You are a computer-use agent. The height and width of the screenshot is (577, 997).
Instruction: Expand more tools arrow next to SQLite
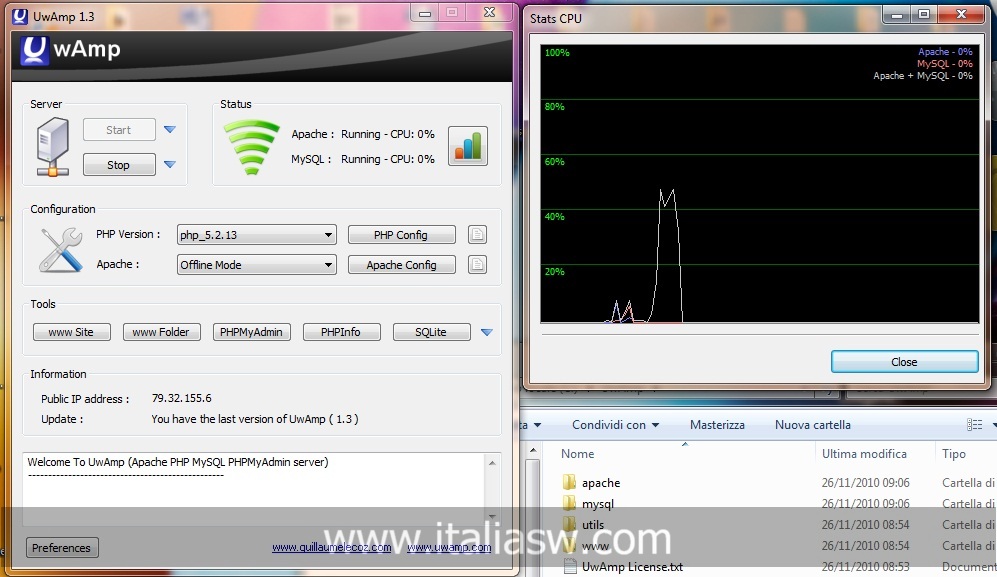click(x=486, y=332)
